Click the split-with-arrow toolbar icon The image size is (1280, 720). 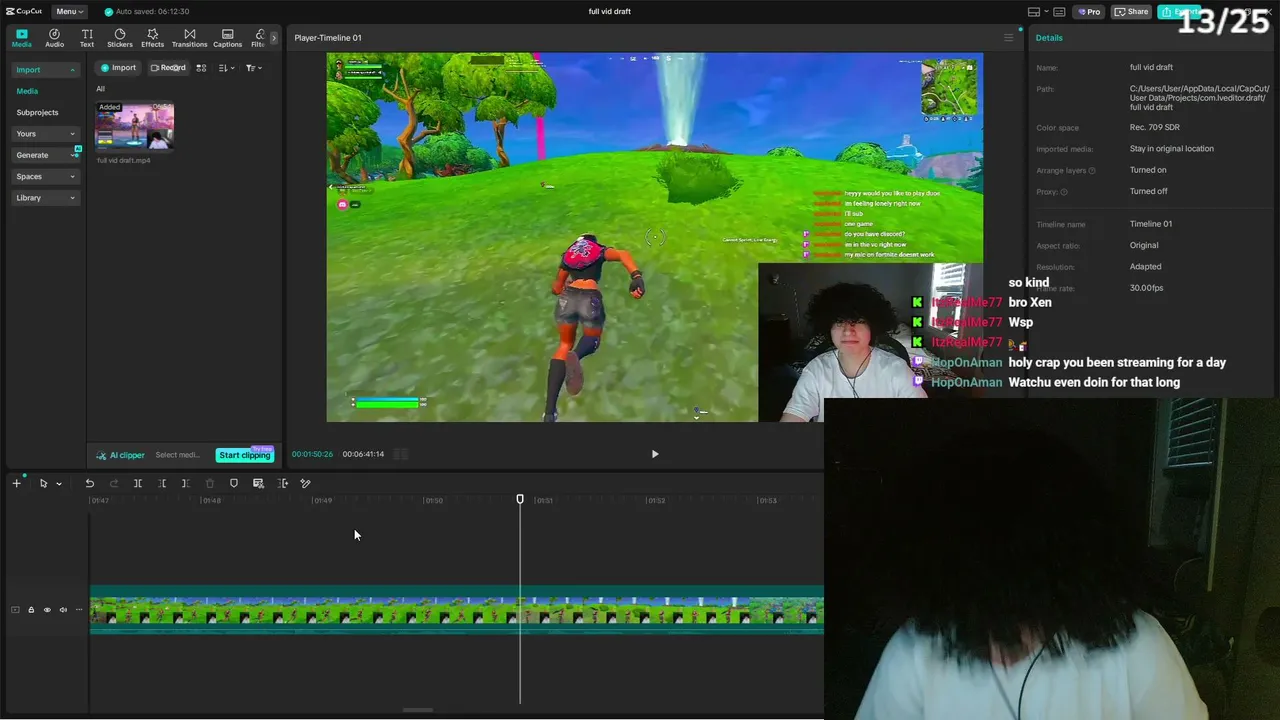click(x=283, y=483)
